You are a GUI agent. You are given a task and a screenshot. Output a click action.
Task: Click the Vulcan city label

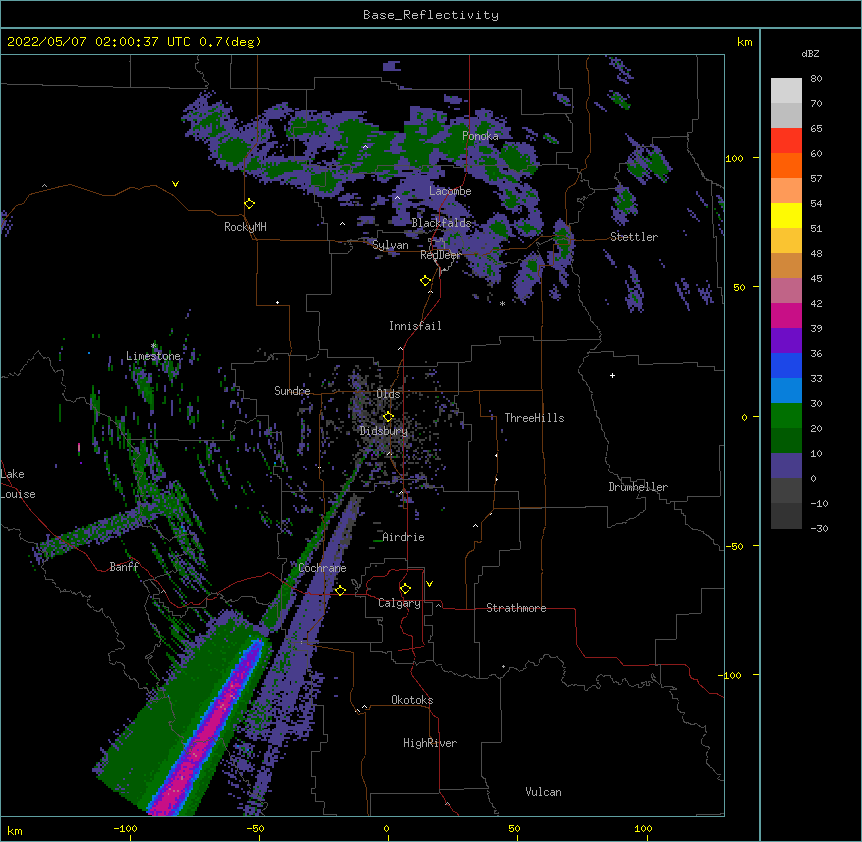pos(543,792)
